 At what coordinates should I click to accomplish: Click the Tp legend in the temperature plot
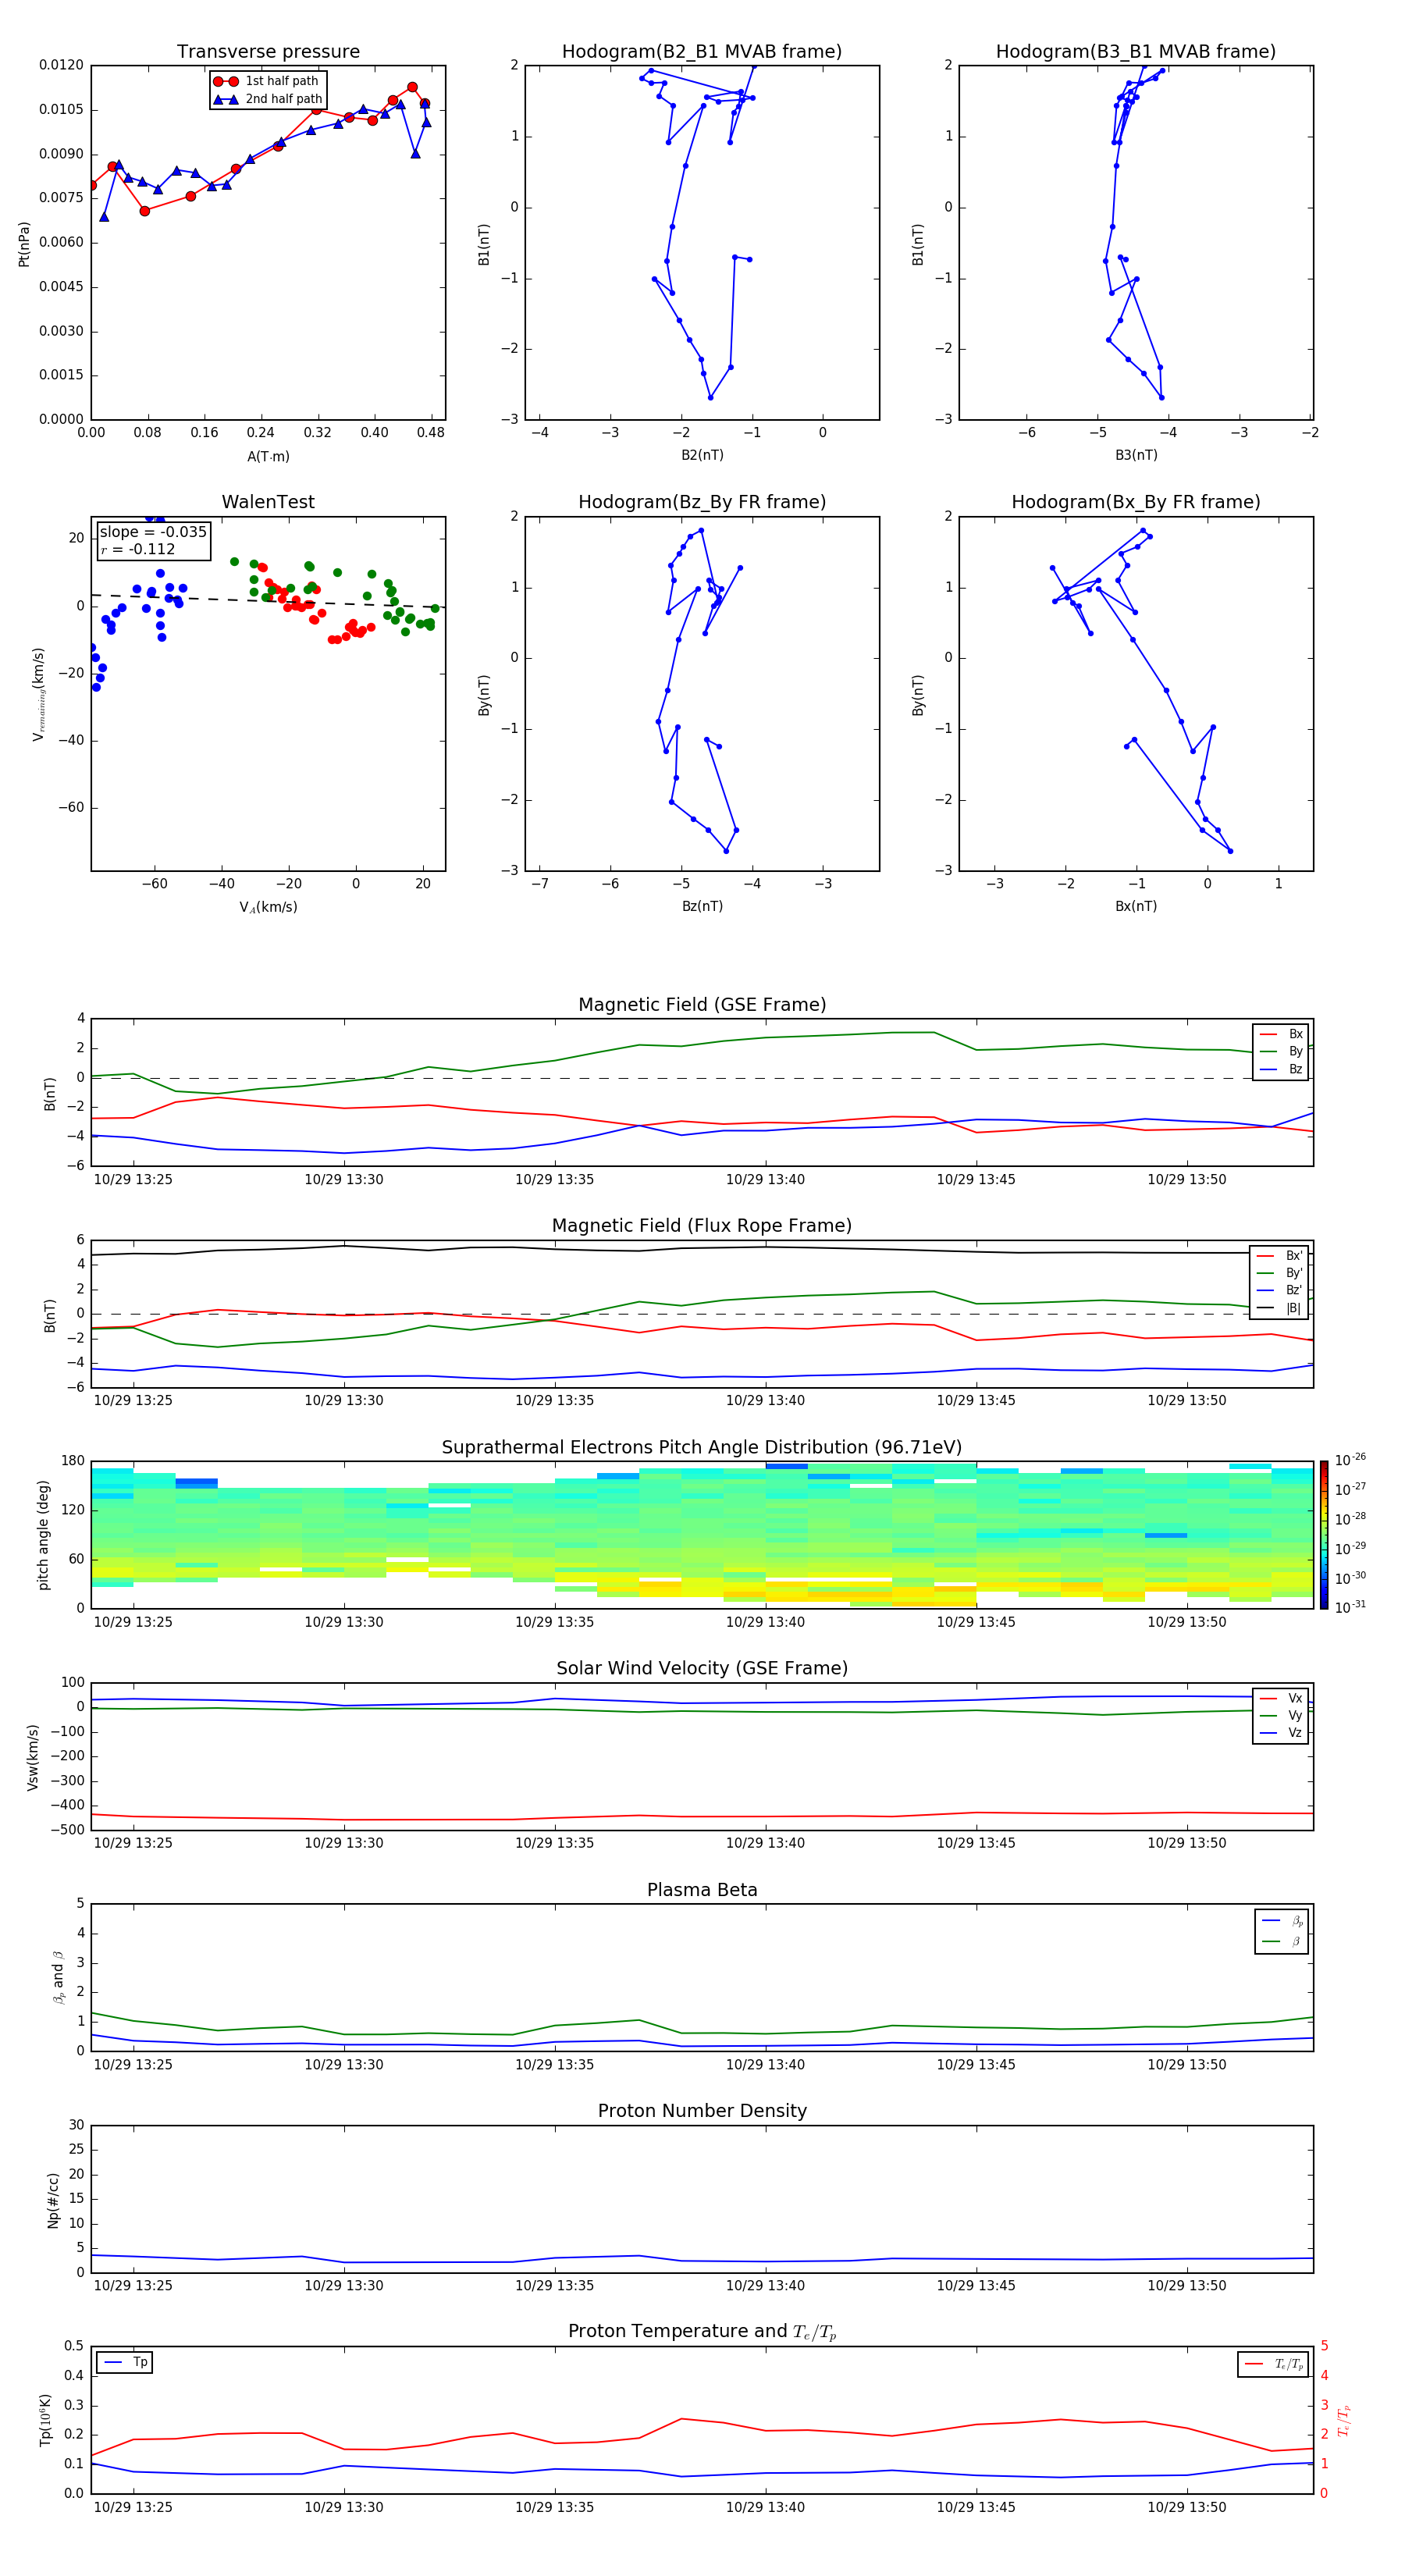pyautogui.click(x=125, y=2362)
